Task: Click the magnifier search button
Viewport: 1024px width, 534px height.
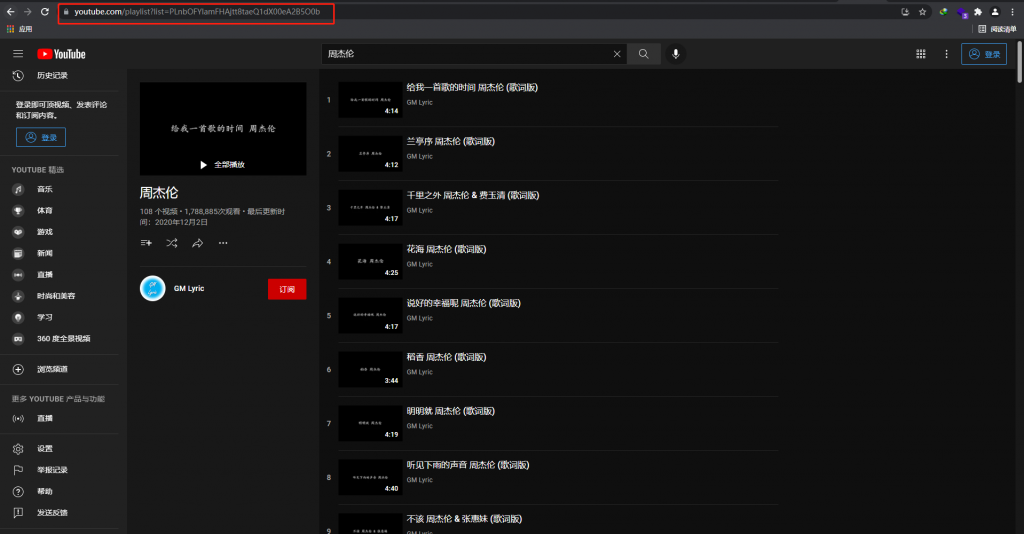Action: [643, 54]
